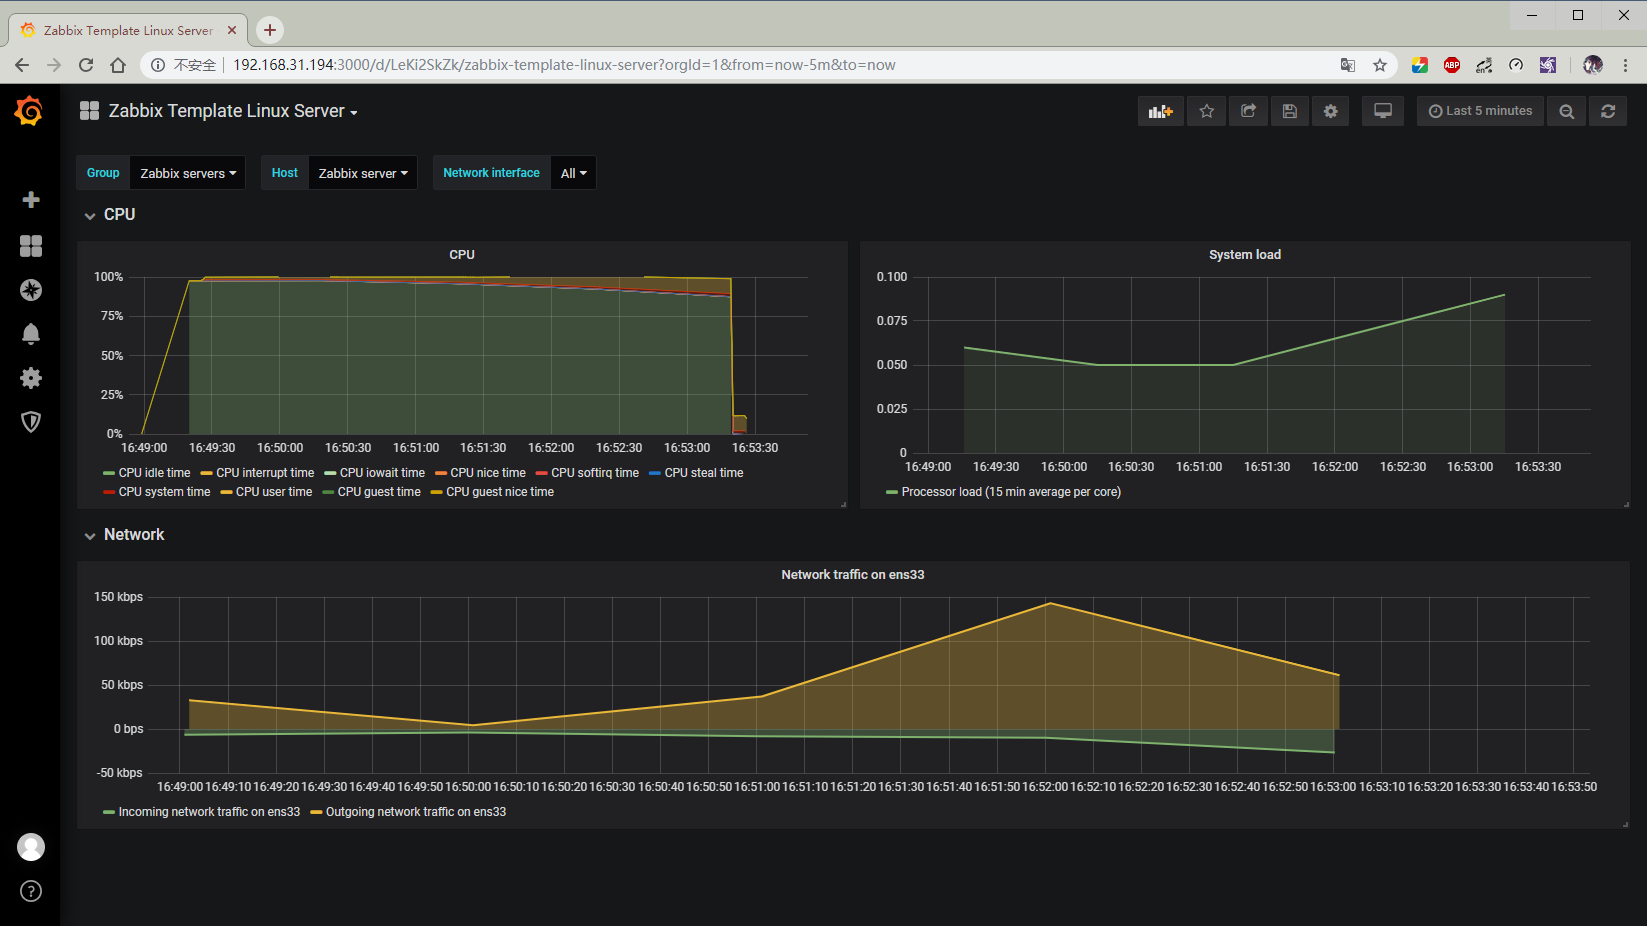Open the Group Zabbix servers dropdown

point(188,173)
